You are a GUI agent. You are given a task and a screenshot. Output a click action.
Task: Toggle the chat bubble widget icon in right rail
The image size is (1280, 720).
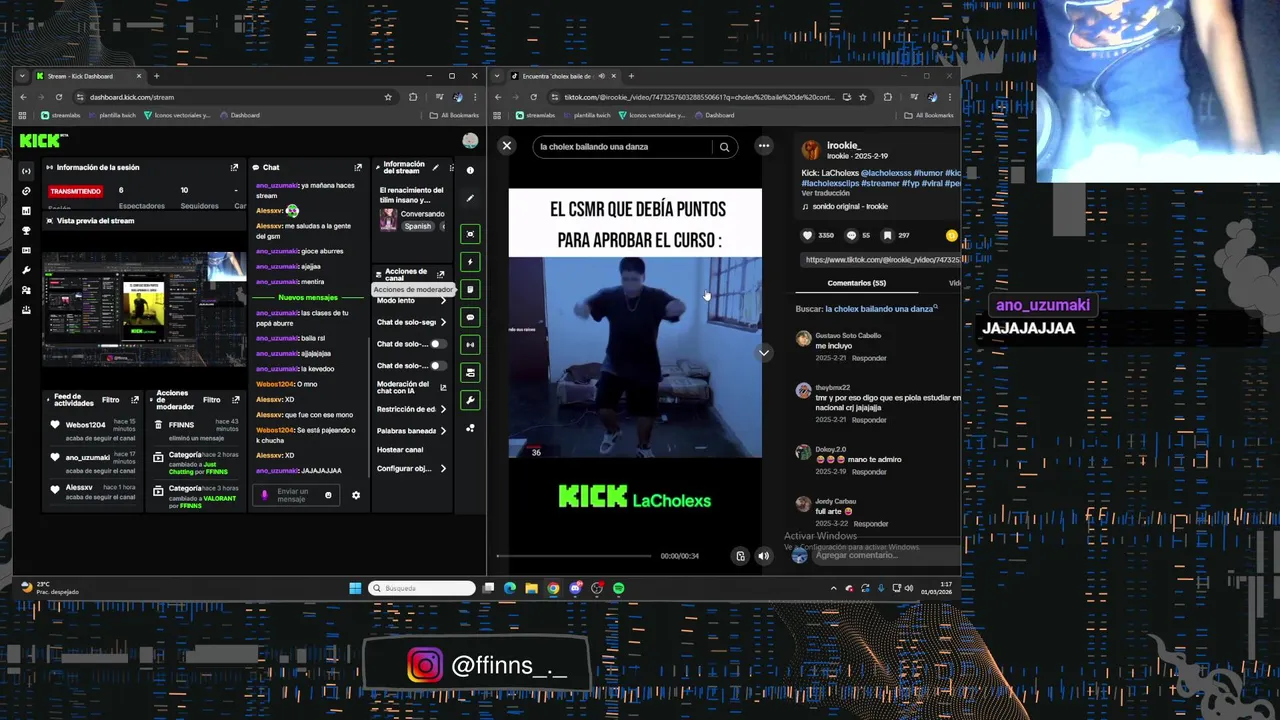tap(470, 317)
